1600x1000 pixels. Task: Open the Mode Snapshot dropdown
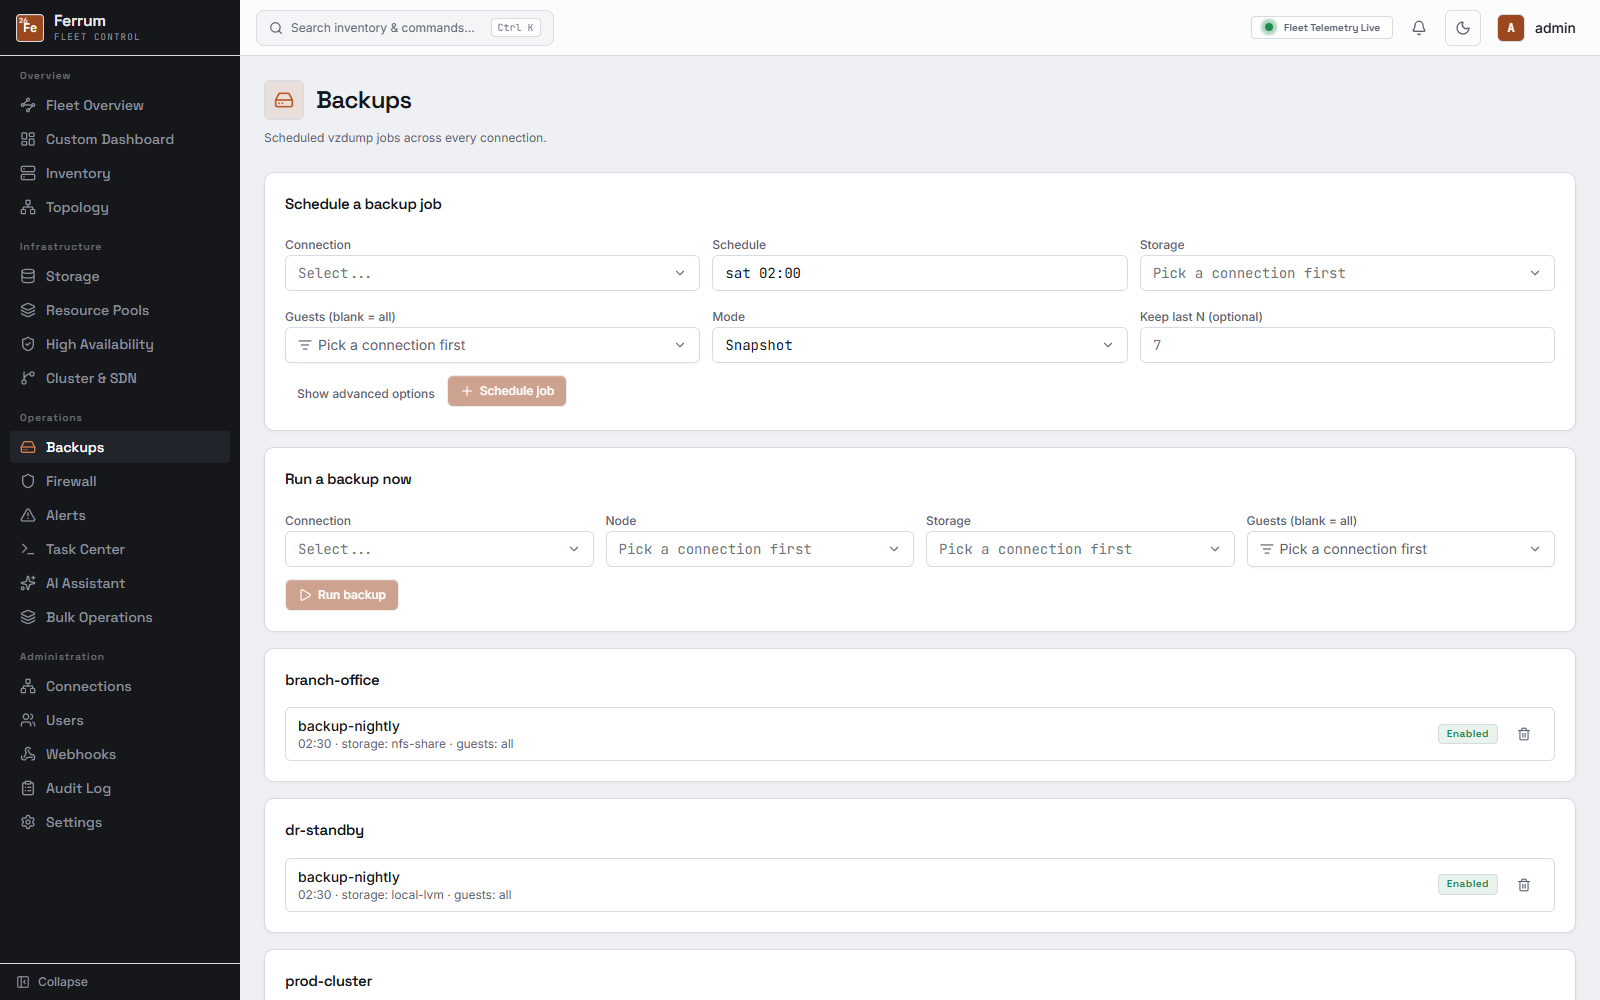[x=919, y=345]
